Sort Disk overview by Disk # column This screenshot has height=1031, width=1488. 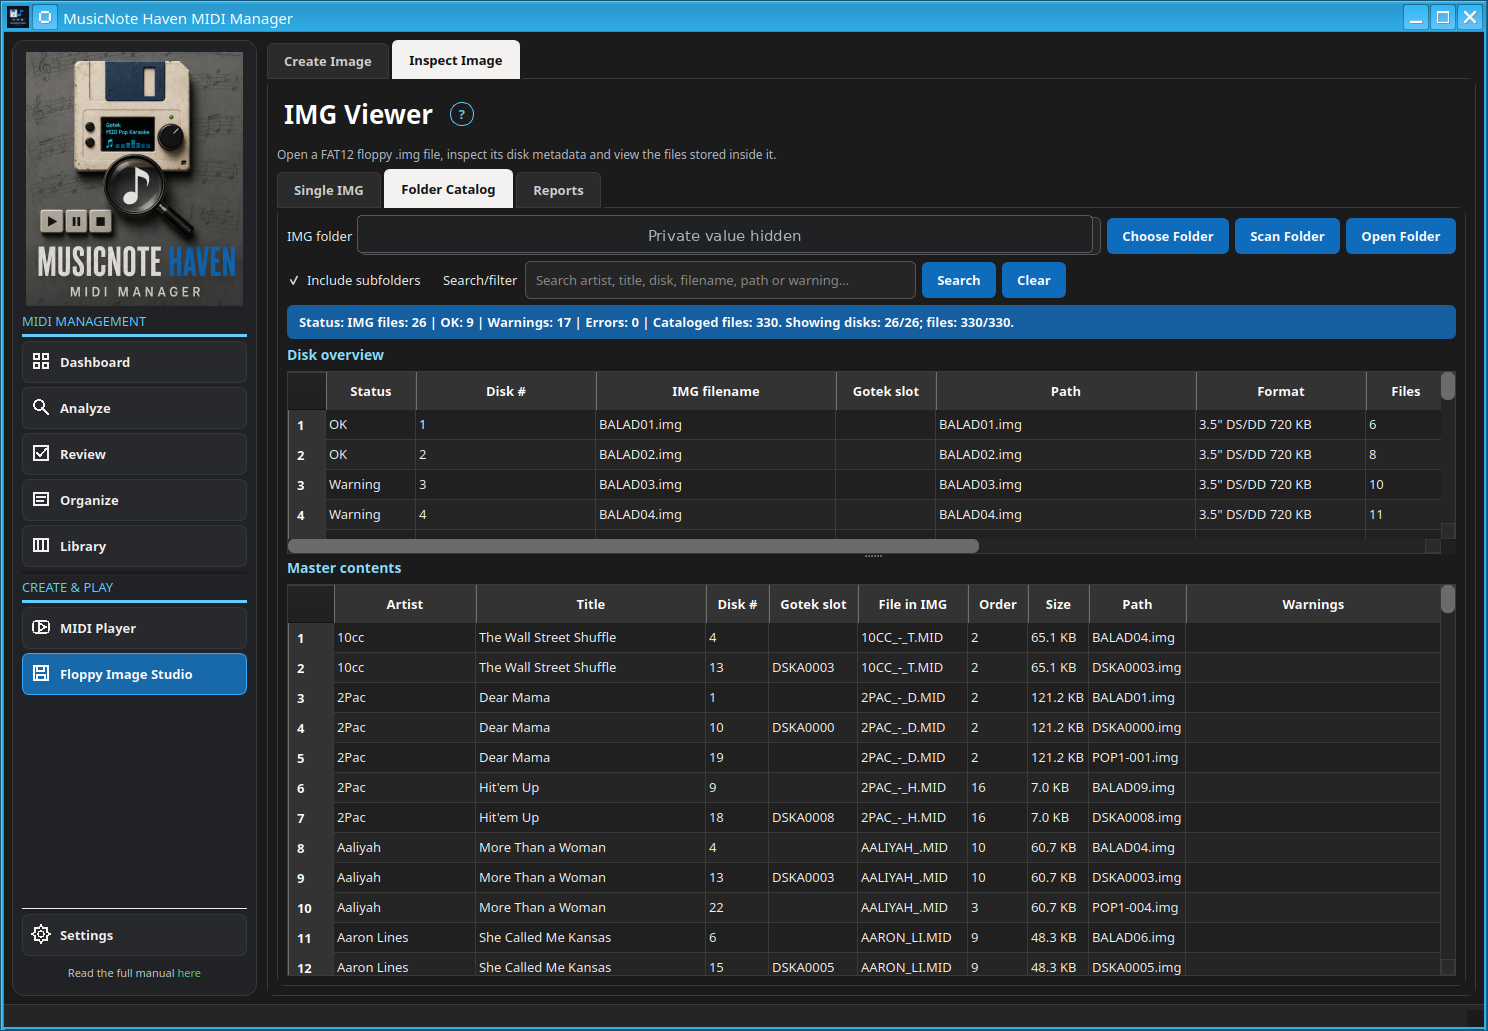tap(506, 391)
